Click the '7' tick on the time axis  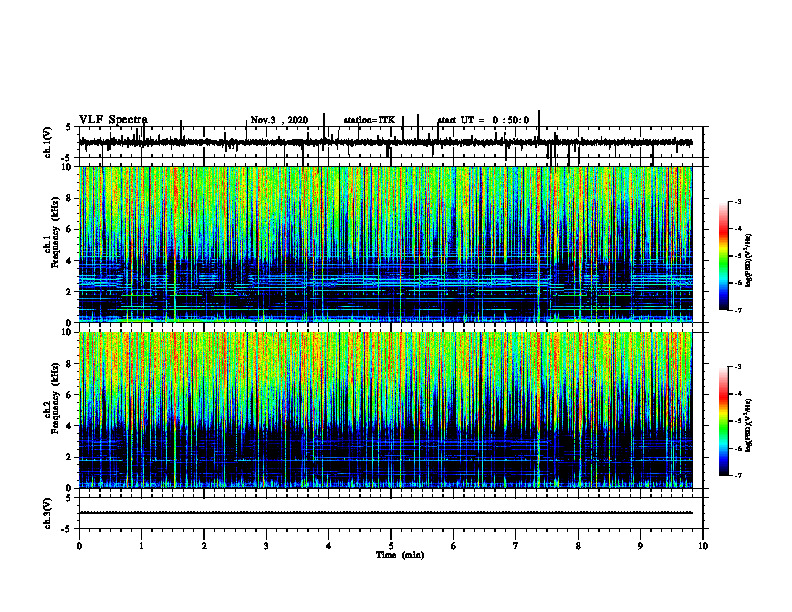click(x=516, y=546)
